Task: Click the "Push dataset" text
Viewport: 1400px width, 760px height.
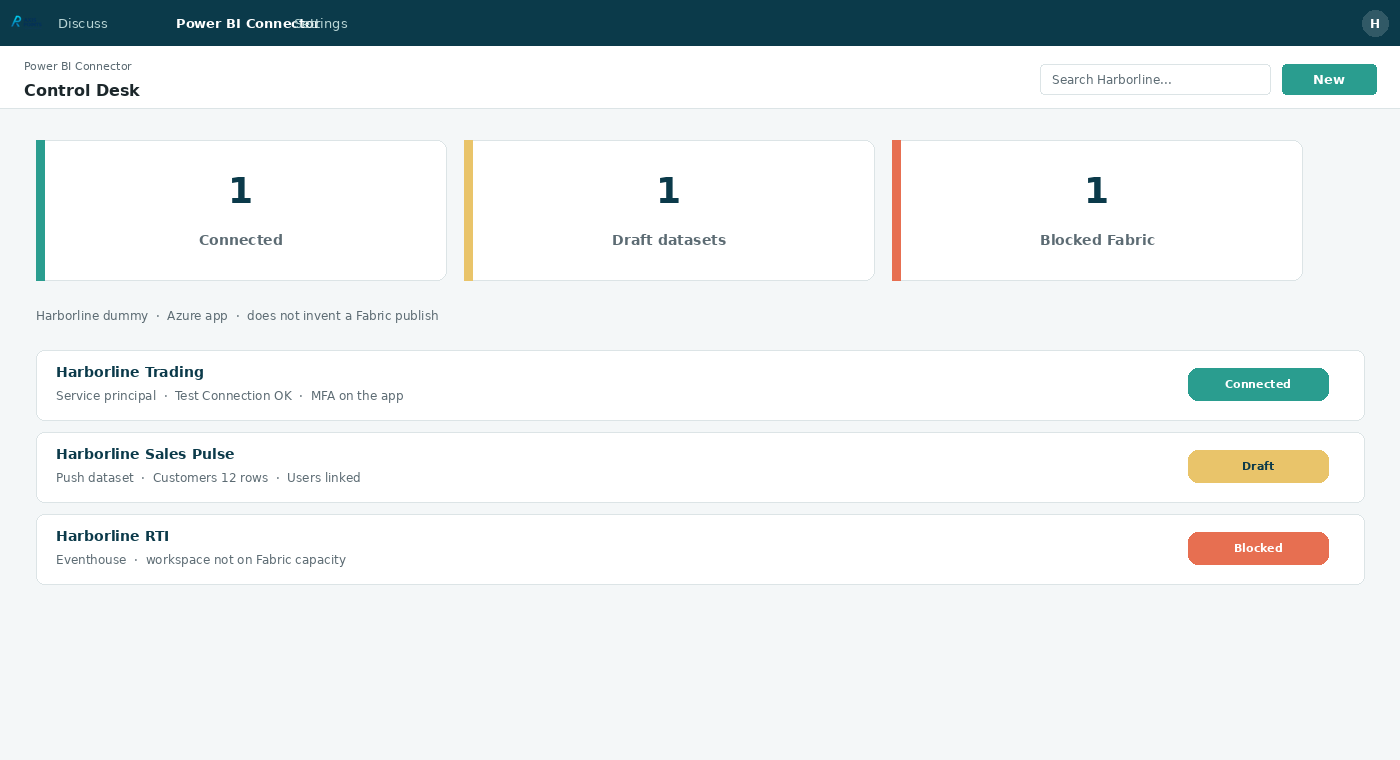Action: pos(95,478)
